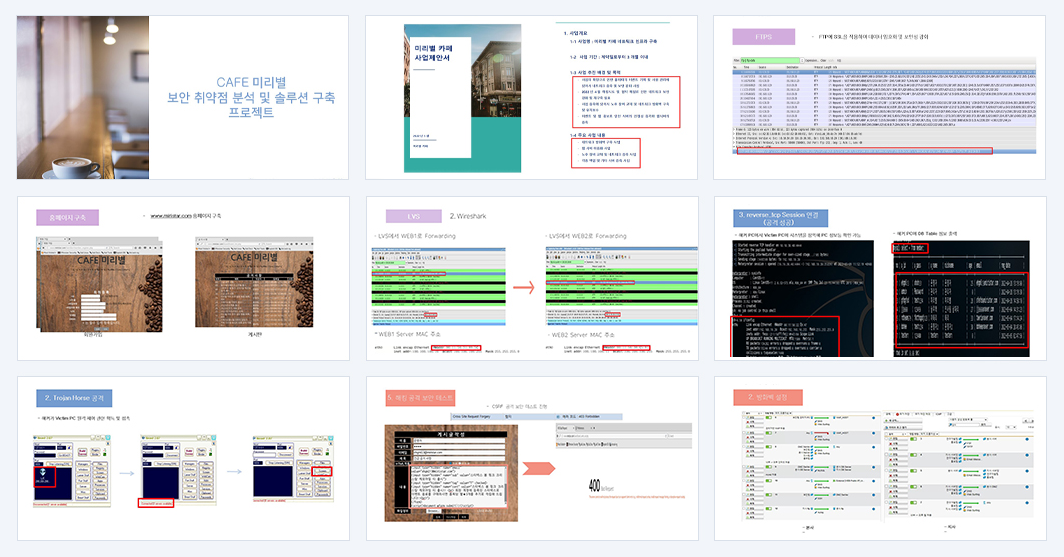Viewport: 1064px width, 557px height.
Task: Select the 회원가입 homepage screenshot
Action: [99, 284]
